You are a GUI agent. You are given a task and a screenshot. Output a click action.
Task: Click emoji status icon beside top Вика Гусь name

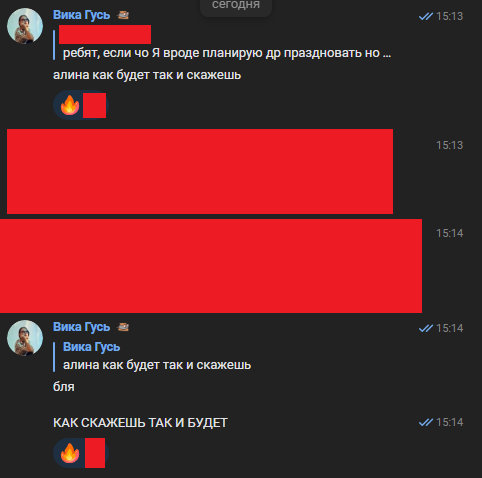pos(123,15)
